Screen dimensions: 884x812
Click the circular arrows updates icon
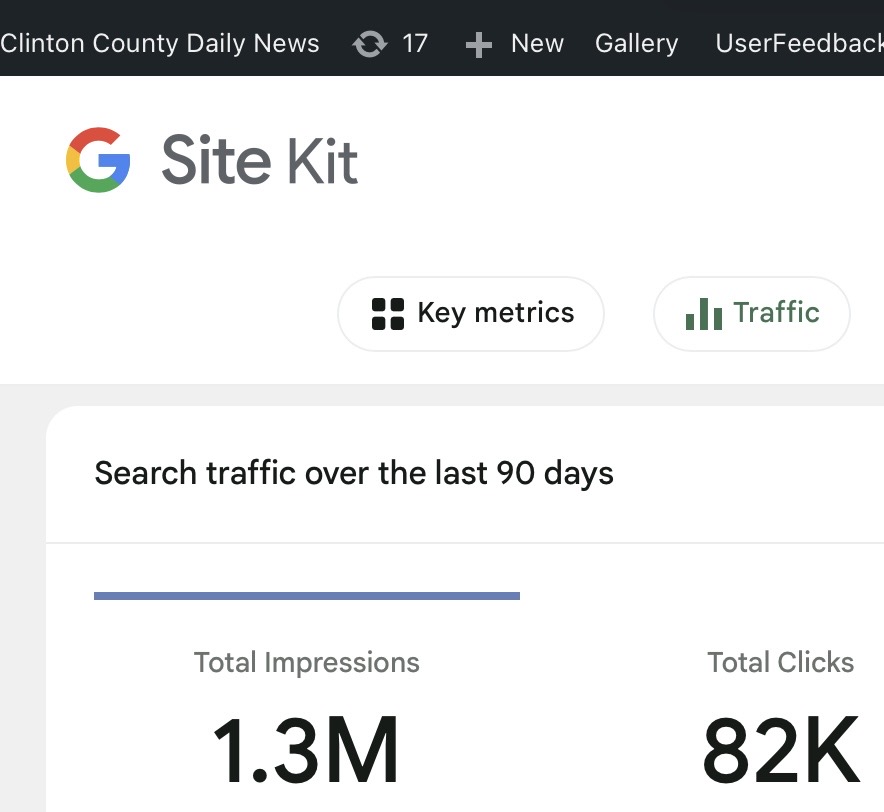coord(370,44)
